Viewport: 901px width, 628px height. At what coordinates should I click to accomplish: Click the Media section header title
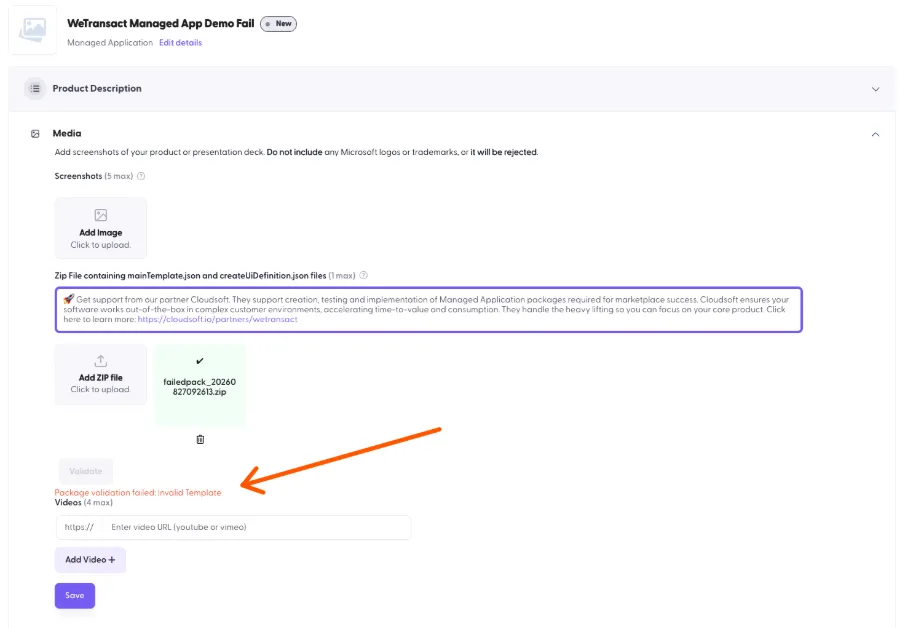tap(67, 133)
